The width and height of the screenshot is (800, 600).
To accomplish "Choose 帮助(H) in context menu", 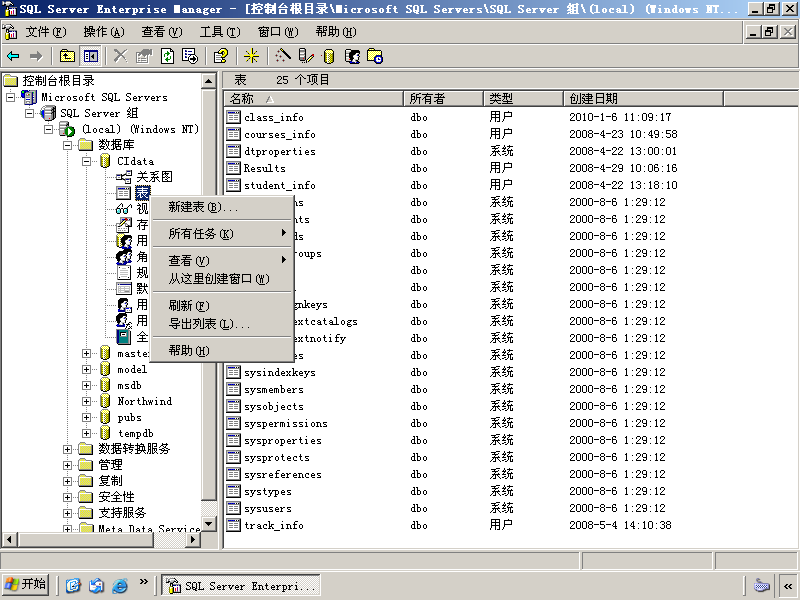I will pos(222,350).
